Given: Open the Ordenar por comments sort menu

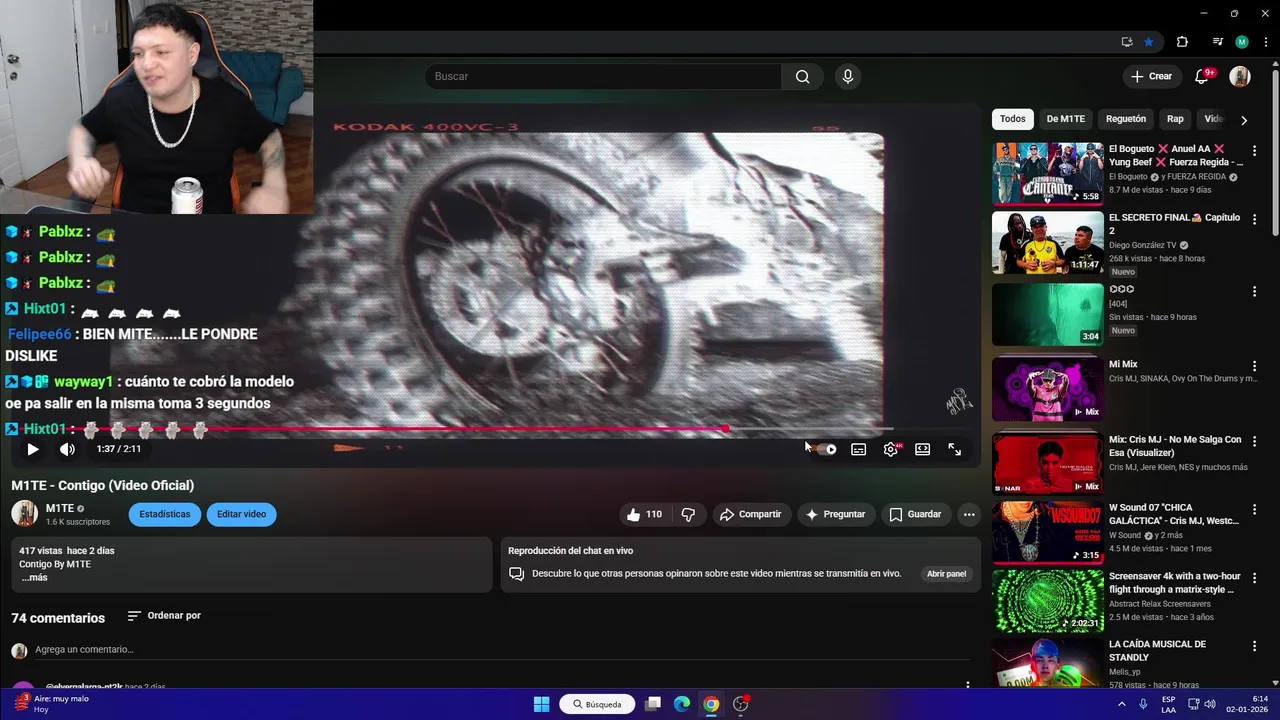Looking at the screenshot, I should 164,616.
